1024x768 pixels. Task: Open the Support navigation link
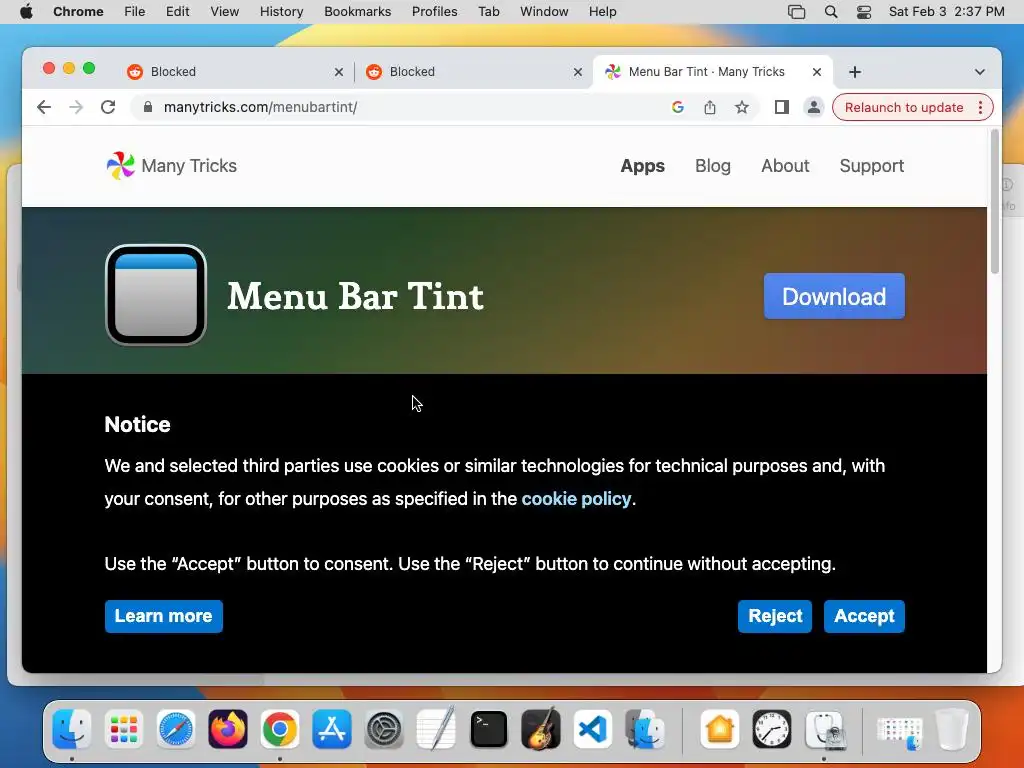(x=872, y=166)
